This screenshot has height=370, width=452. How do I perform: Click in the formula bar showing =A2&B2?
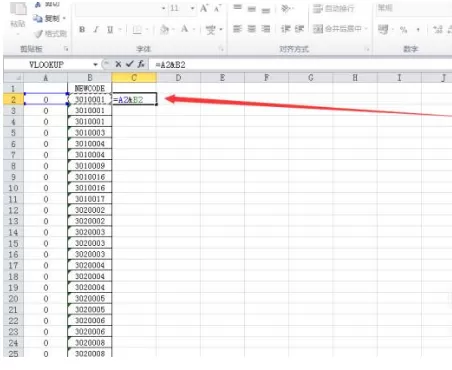click(x=301, y=64)
